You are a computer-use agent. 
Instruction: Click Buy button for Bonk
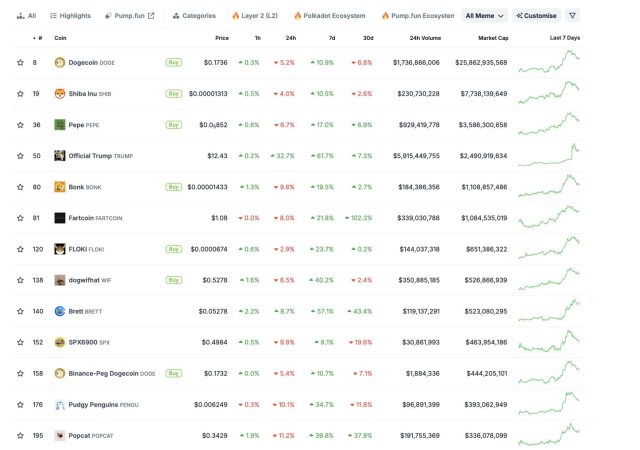(x=173, y=187)
